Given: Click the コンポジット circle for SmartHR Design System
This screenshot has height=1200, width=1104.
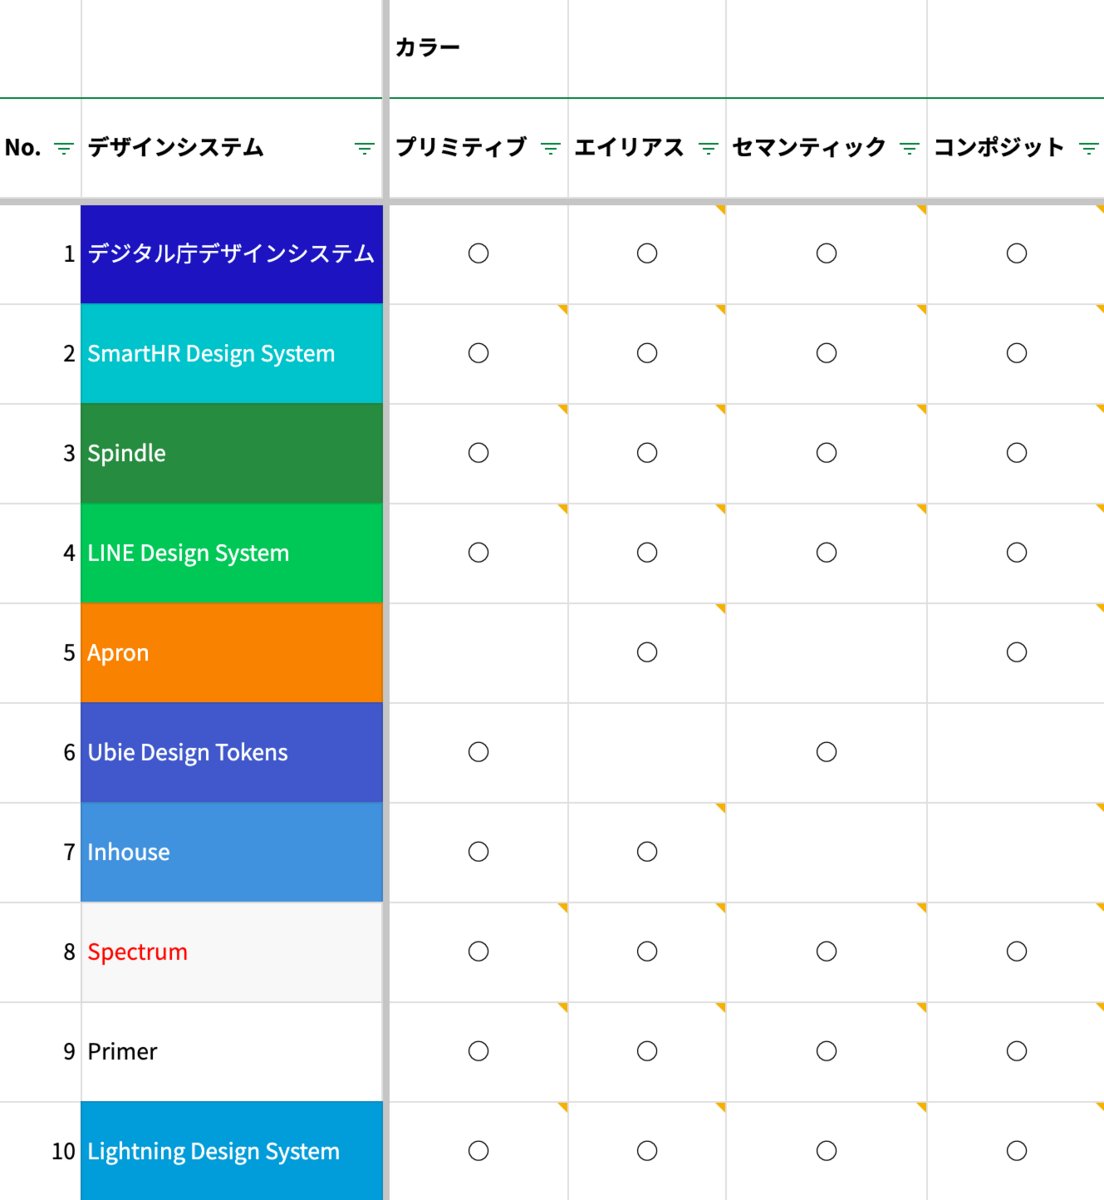Looking at the screenshot, I should point(1017,353).
